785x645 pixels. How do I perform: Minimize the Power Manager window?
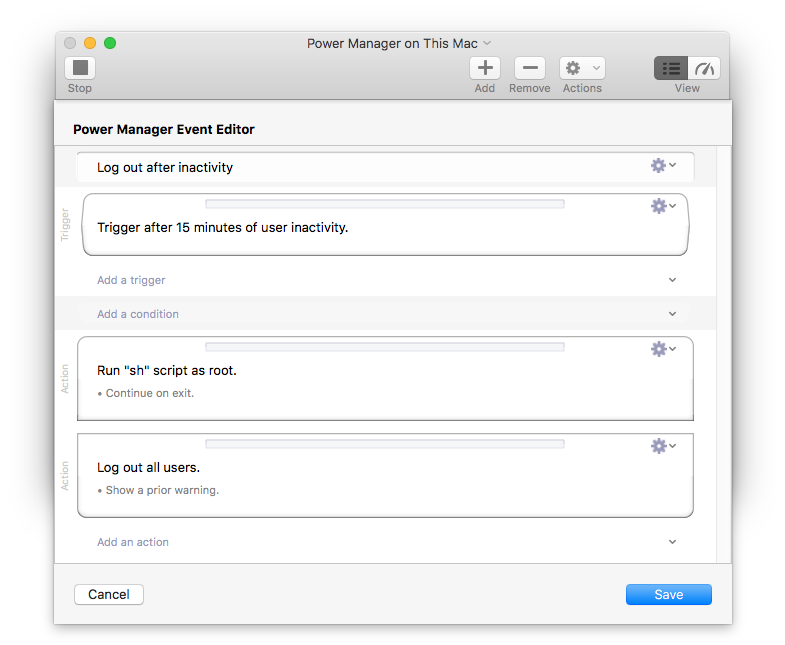90,43
